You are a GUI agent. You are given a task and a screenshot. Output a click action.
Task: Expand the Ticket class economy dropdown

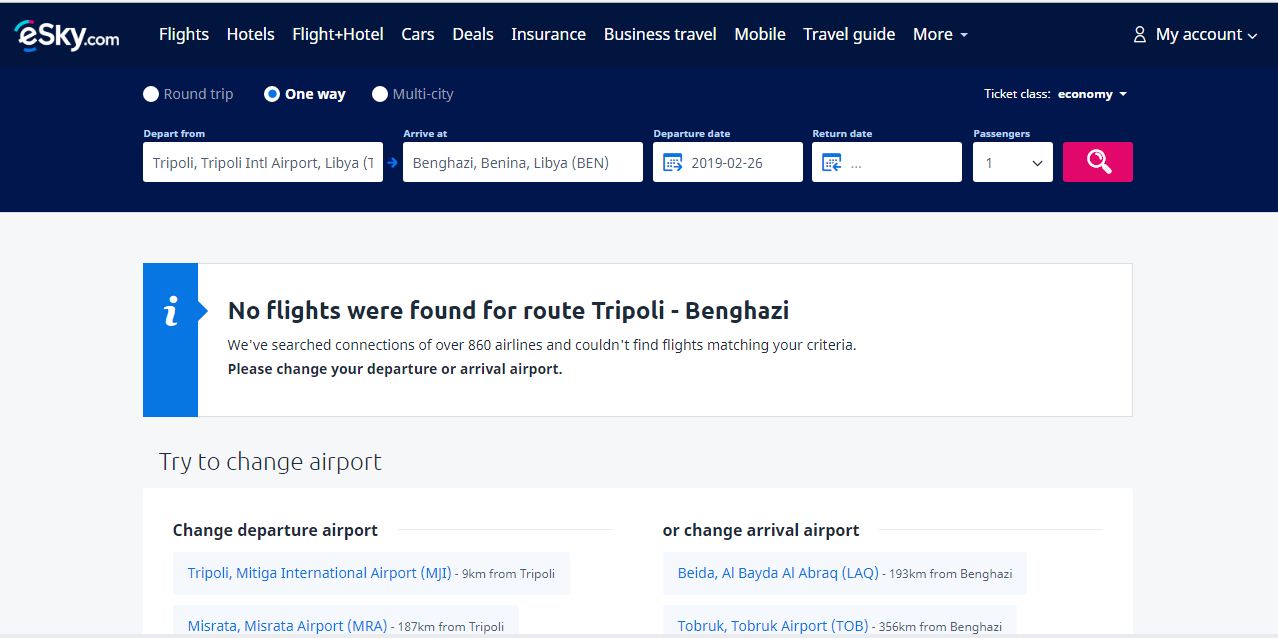1091,94
